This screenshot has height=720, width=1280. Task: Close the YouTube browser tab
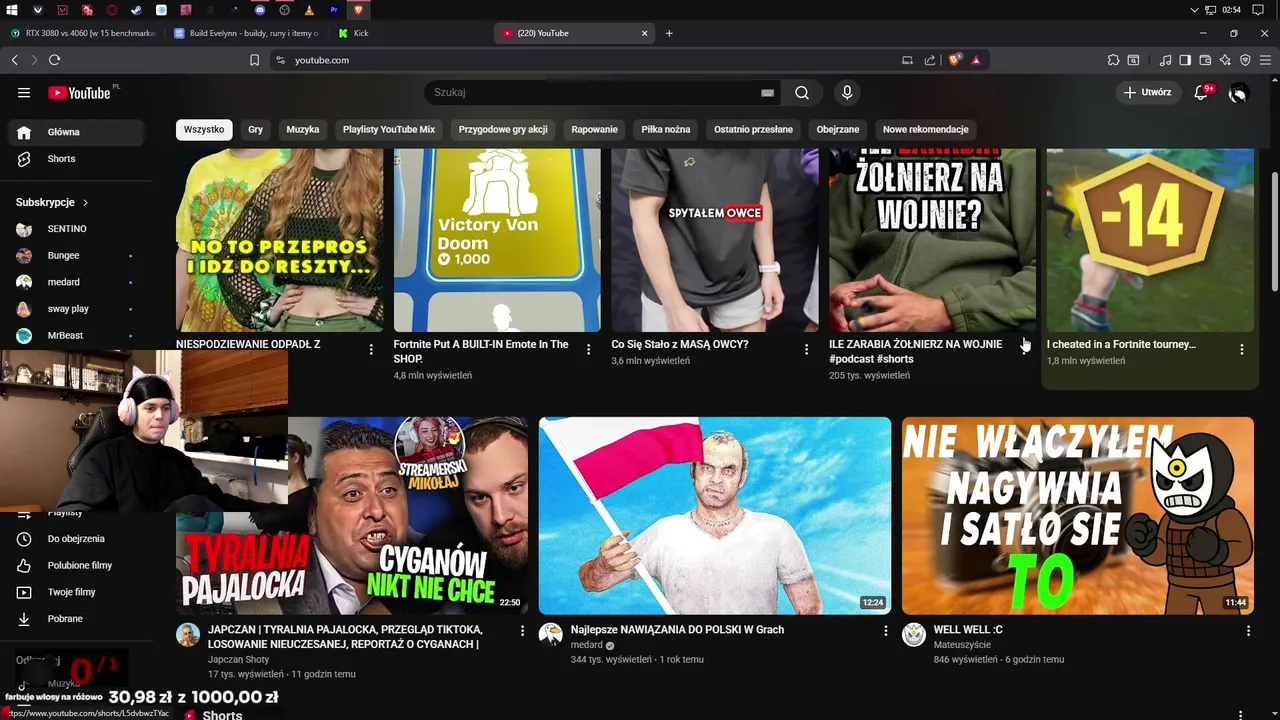(x=645, y=33)
